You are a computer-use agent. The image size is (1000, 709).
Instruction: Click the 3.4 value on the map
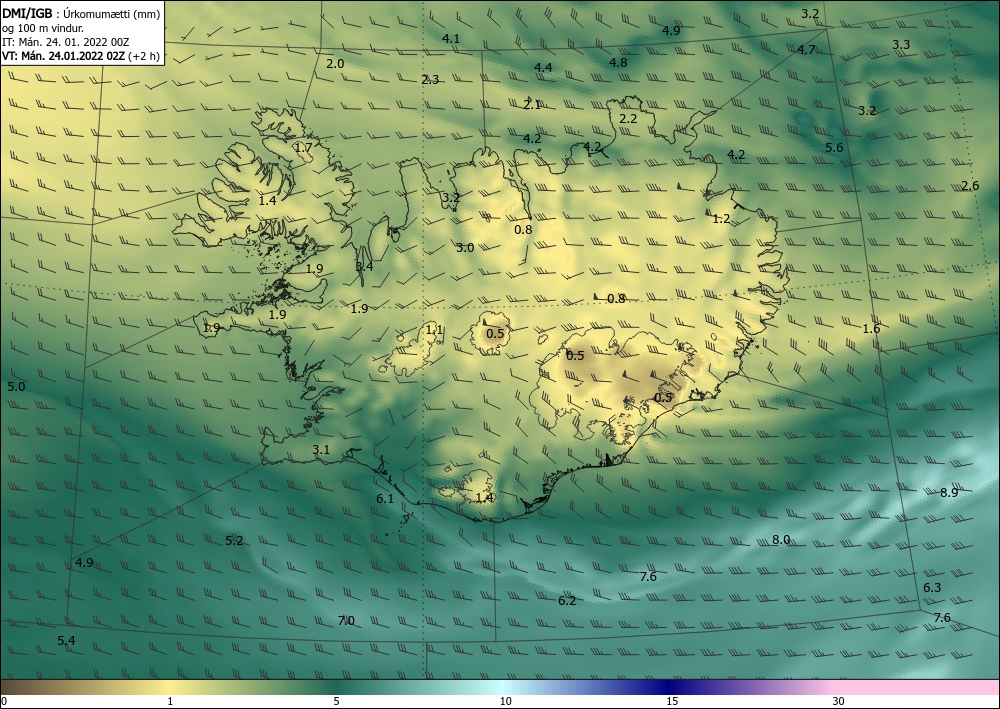click(364, 267)
